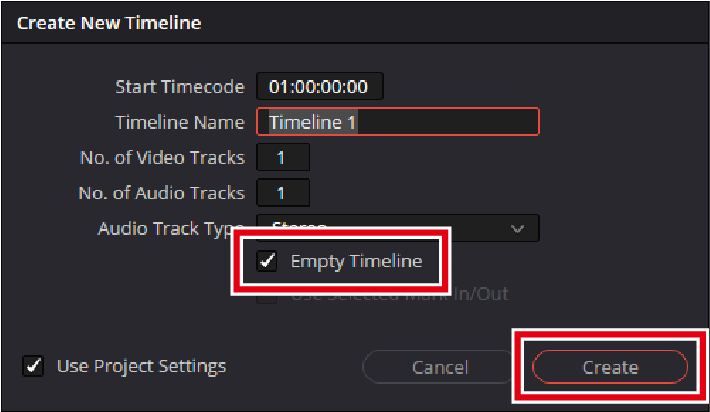Image resolution: width=710 pixels, height=412 pixels.
Task: Click into the Timeline Name text field
Action: click(x=397, y=122)
